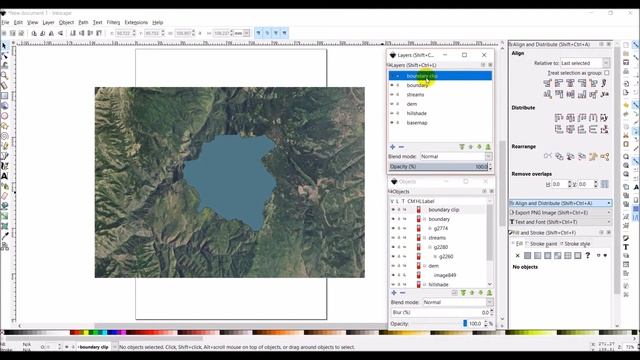Select the Ellipse tool

tap(4, 116)
